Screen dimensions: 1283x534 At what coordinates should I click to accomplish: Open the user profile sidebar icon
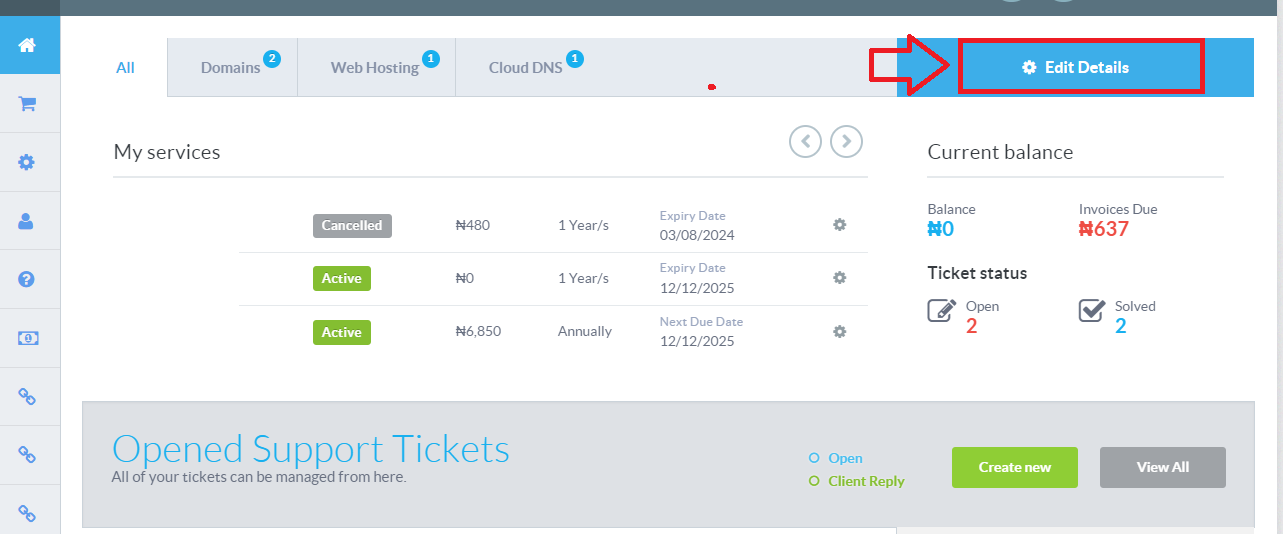tap(28, 221)
